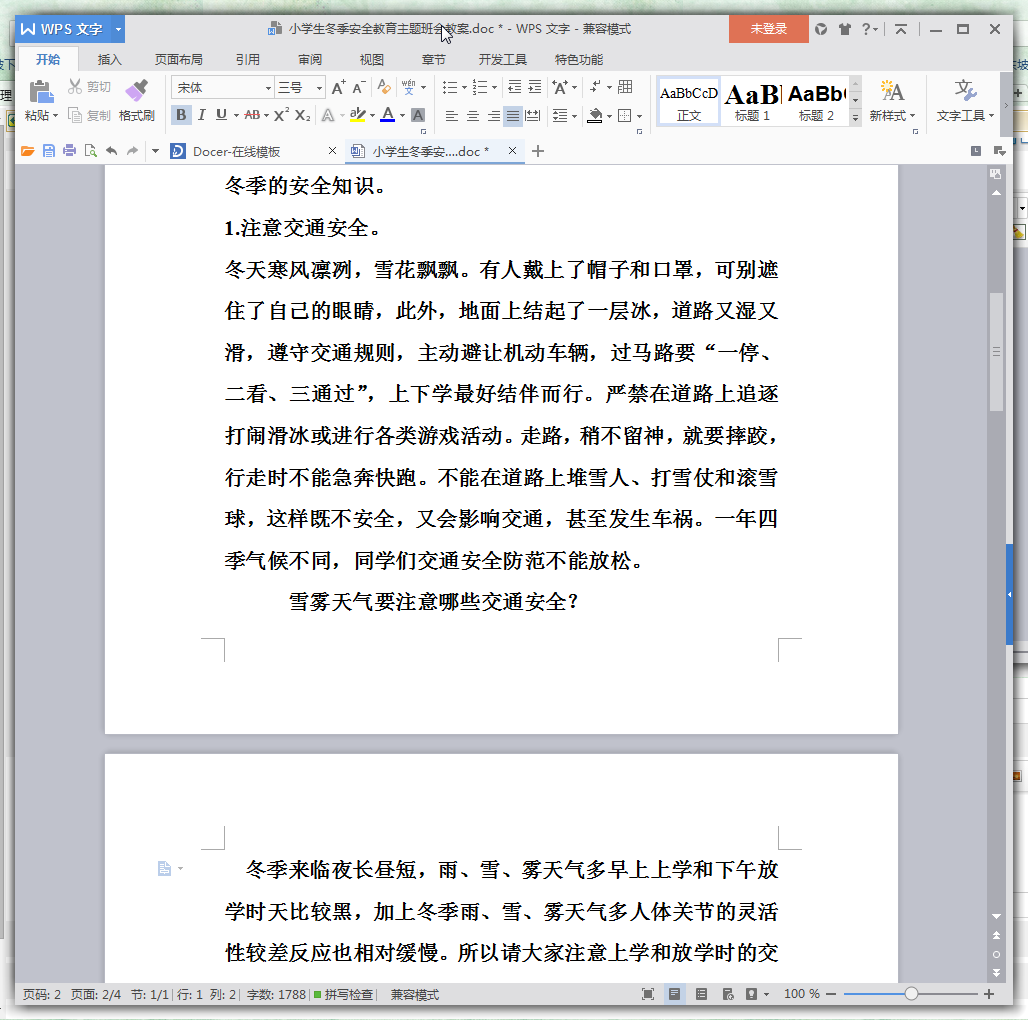
Task: Switch to web layout view in status bar
Action: click(728, 994)
